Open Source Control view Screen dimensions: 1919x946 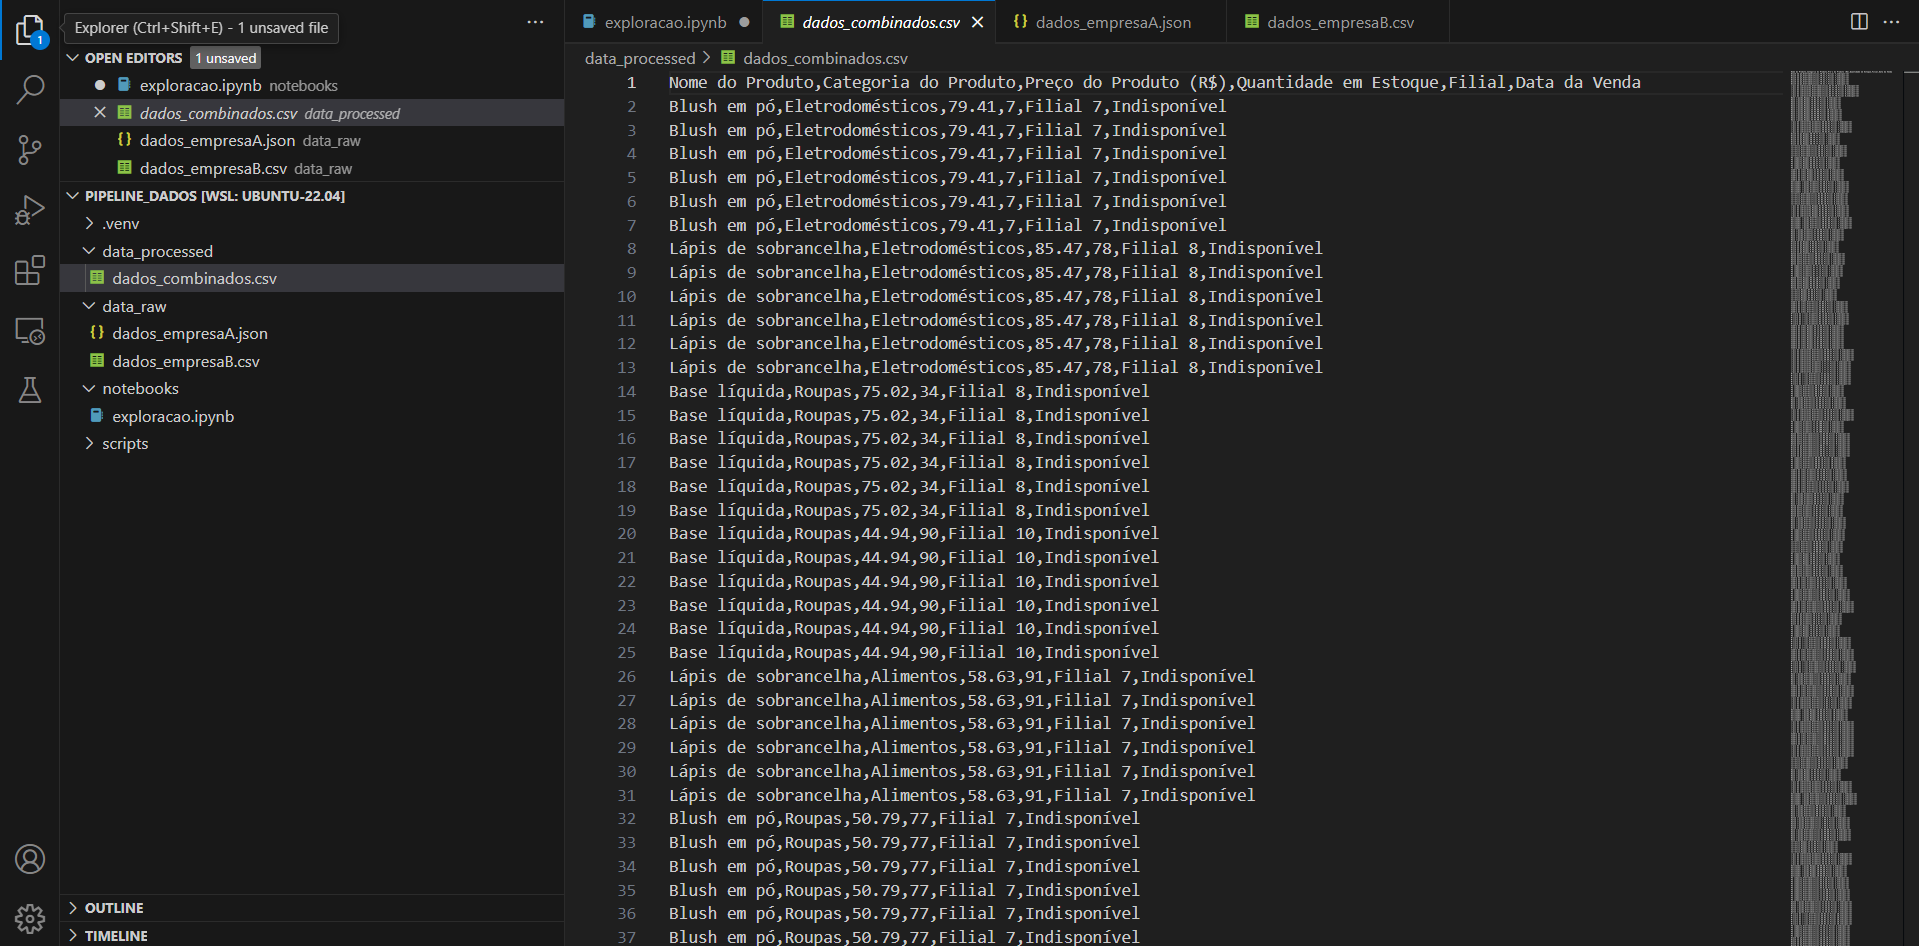[x=30, y=150]
